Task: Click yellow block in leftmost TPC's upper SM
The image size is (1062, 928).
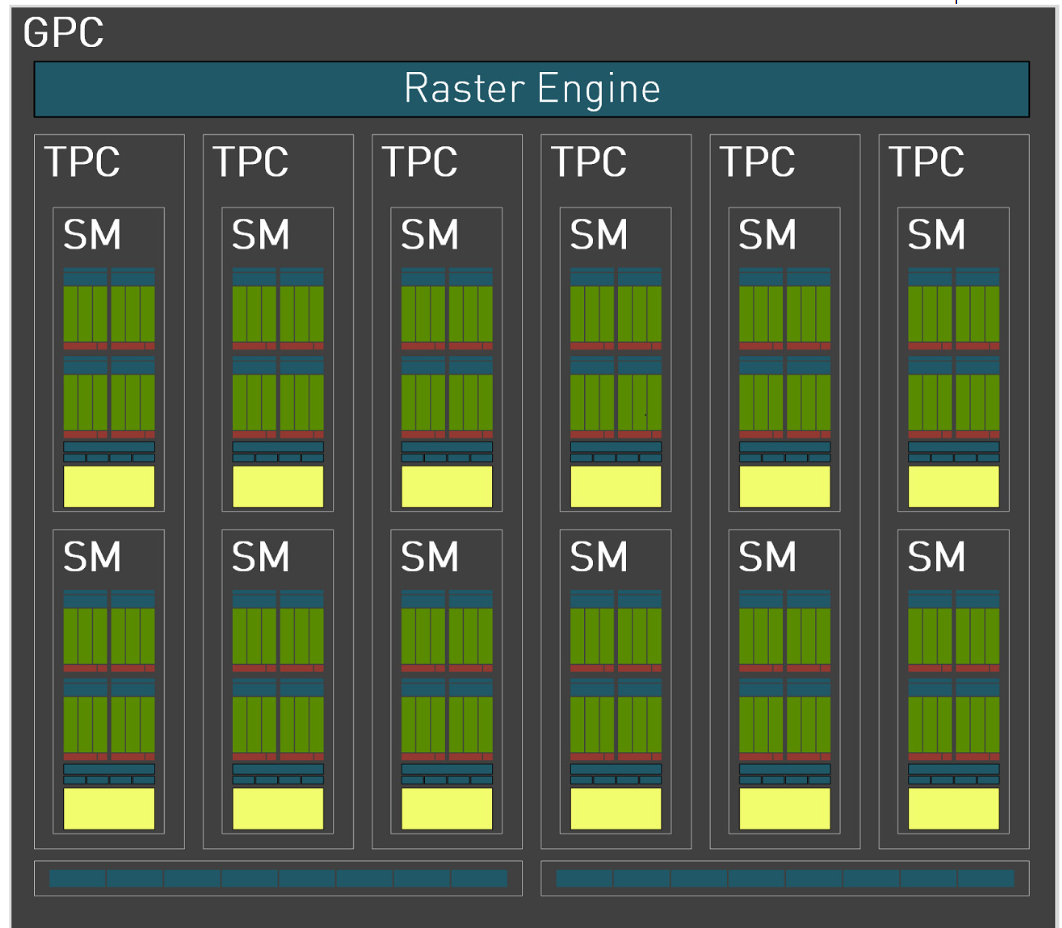Action: [x=109, y=486]
